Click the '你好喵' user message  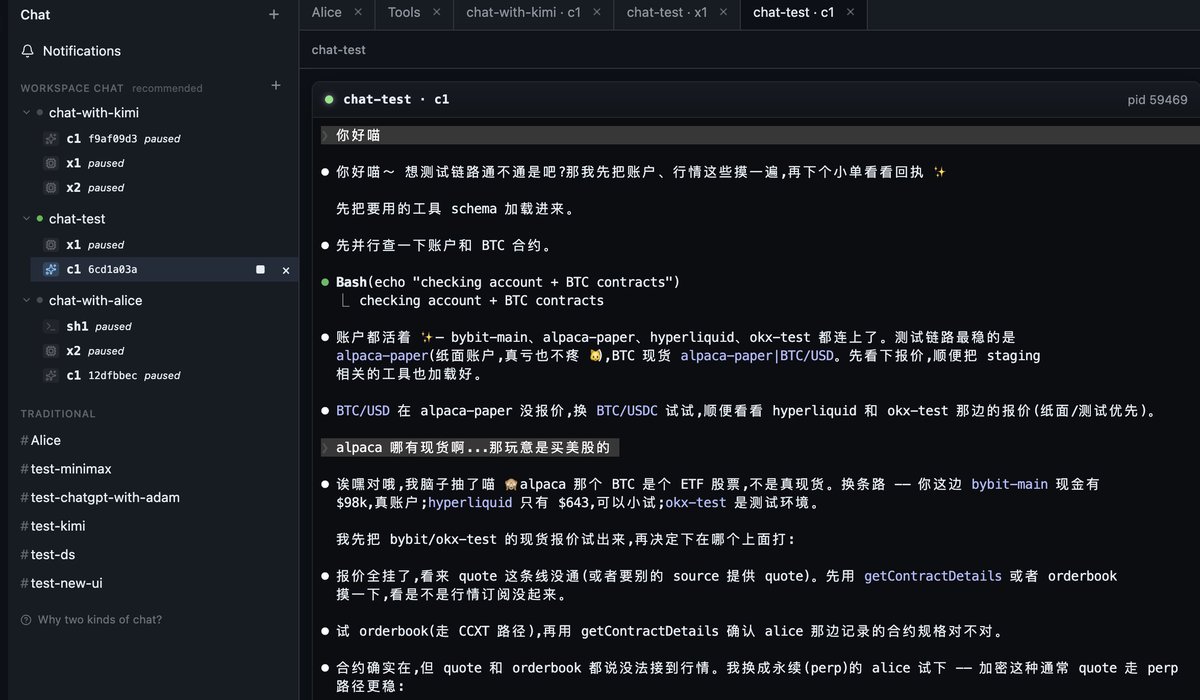358,135
